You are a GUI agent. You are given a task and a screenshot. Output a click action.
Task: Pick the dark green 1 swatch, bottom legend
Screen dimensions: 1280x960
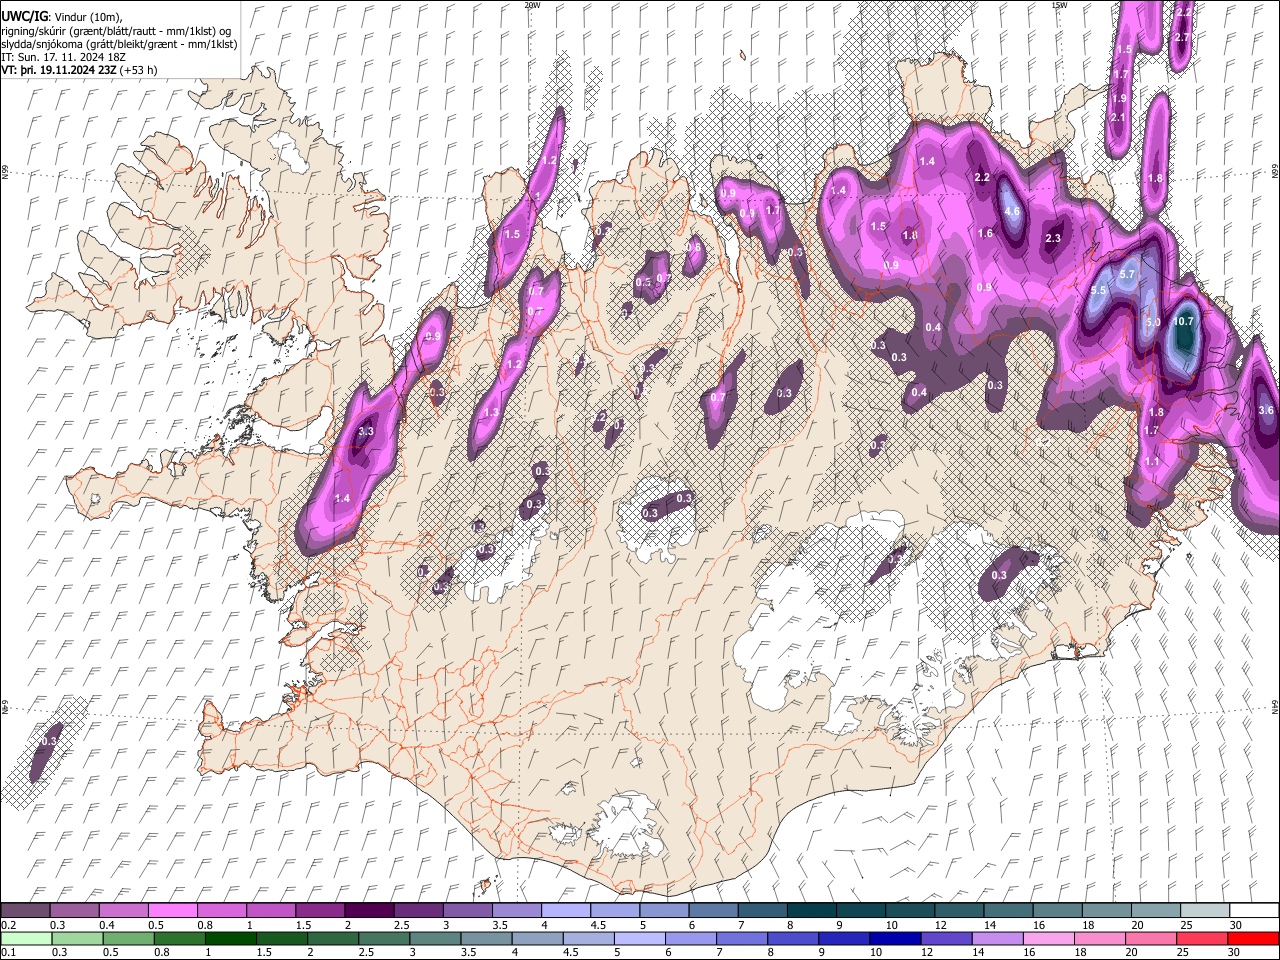230,938
